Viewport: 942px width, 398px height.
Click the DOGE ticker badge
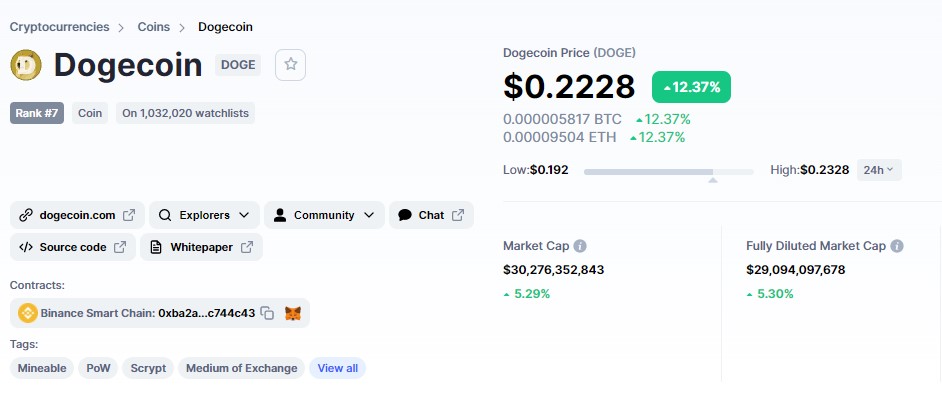coord(238,65)
